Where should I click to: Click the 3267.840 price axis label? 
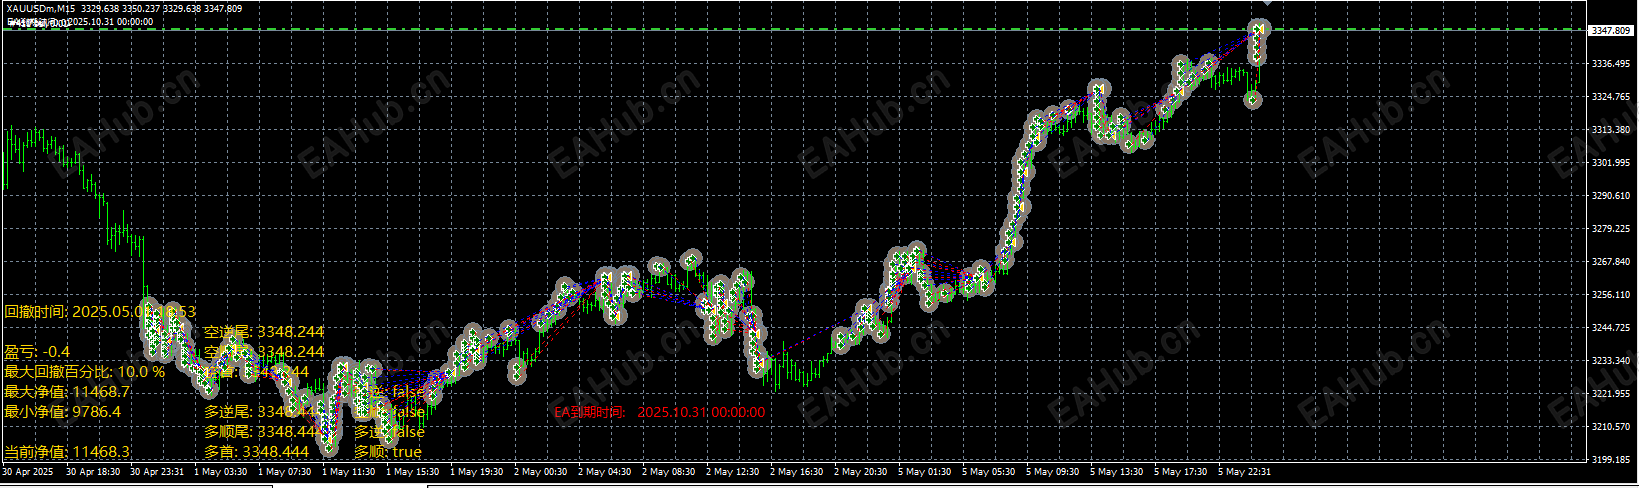1610,262
